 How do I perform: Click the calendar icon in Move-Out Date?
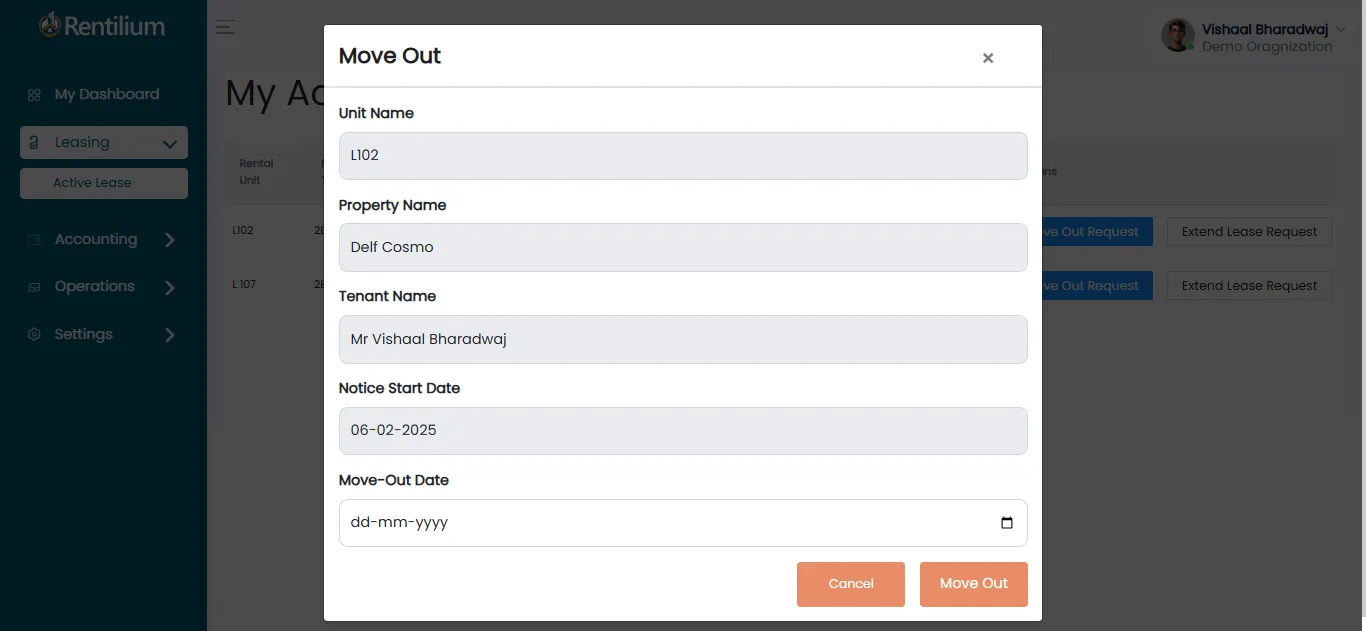point(1006,523)
